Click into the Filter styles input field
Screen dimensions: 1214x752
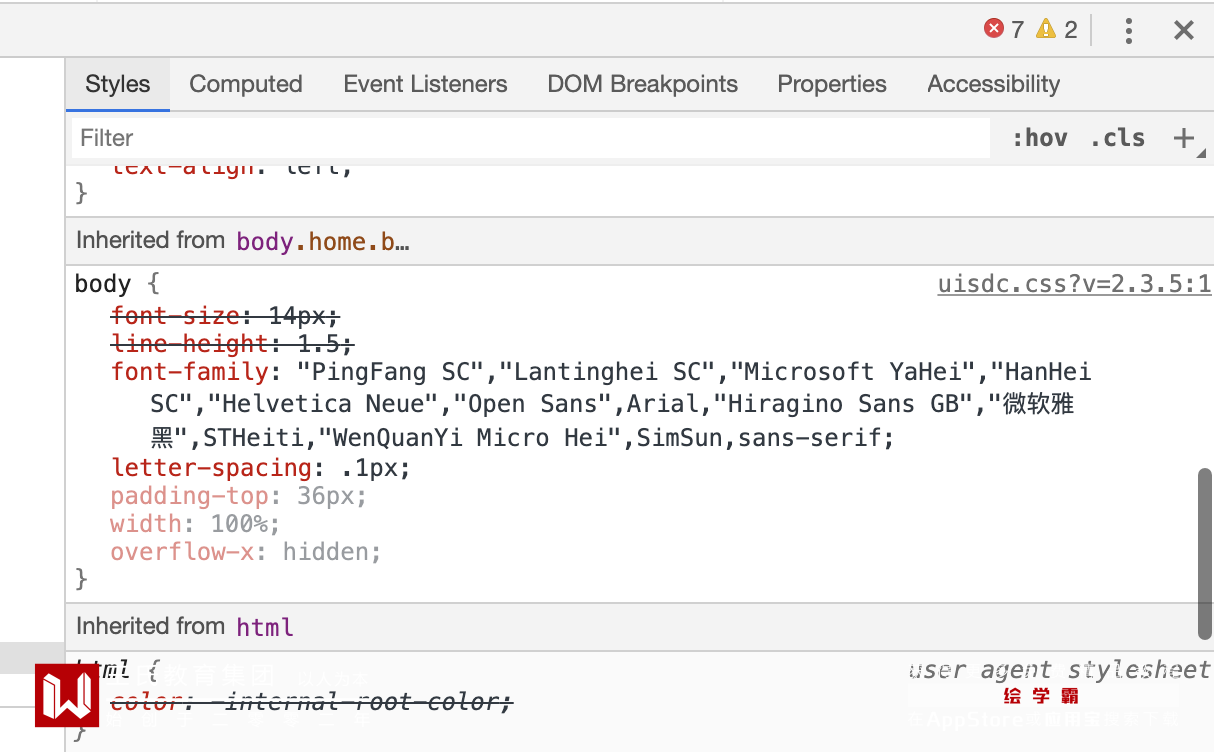coord(530,138)
